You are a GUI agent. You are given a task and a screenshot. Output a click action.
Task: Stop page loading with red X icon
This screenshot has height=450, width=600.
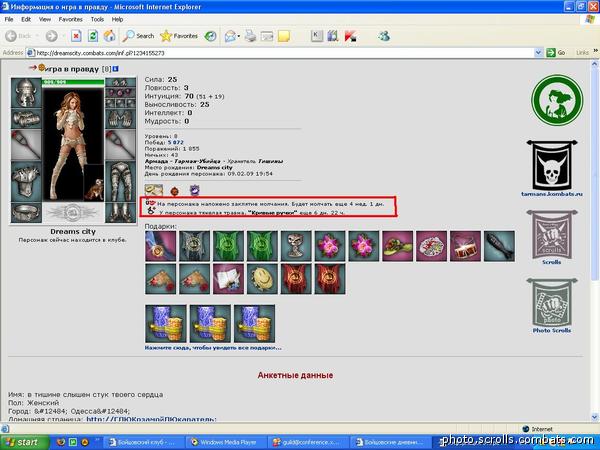coord(76,36)
